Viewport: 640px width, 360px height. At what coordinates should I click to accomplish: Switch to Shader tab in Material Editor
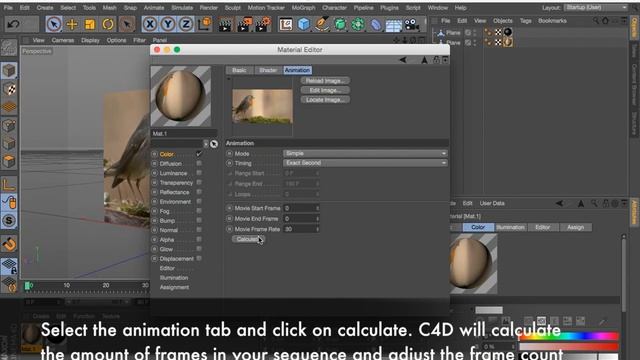tap(268, 70)
